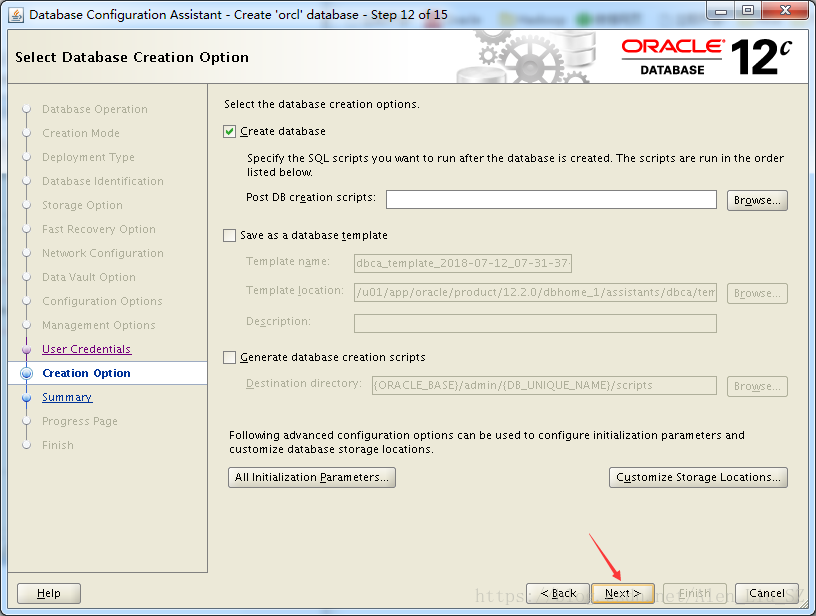Proceed with the Next button

pos(622,593)
